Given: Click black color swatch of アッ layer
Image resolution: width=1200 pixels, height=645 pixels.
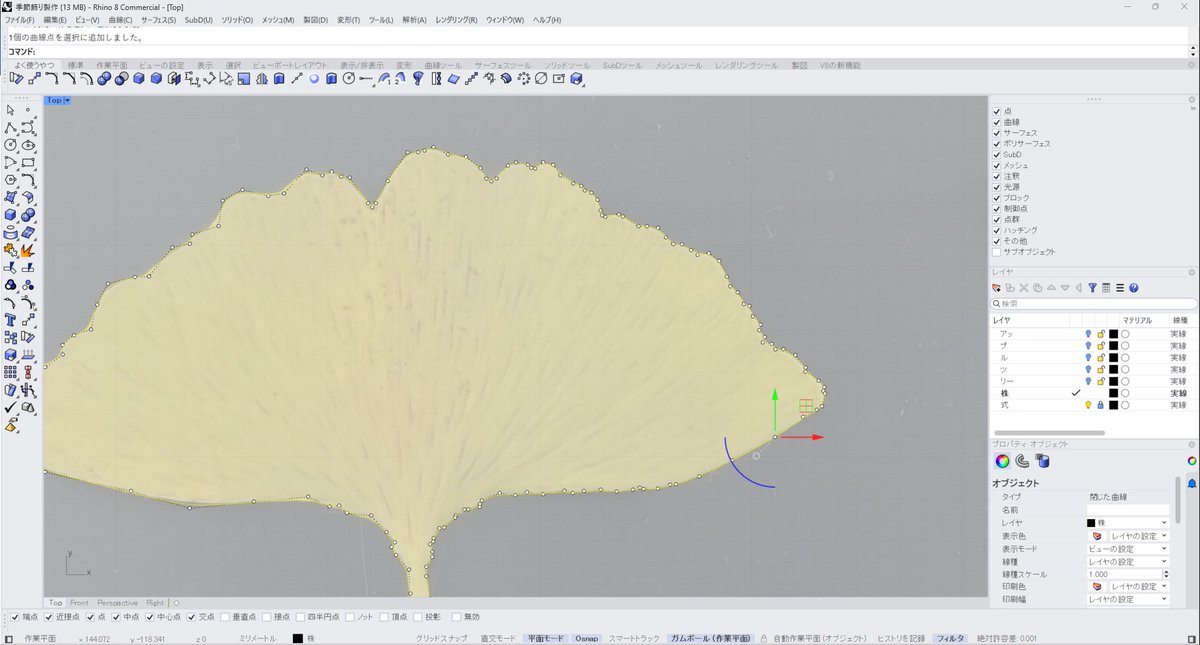Looking at the screenshot, I should [x=1113, y=333].
